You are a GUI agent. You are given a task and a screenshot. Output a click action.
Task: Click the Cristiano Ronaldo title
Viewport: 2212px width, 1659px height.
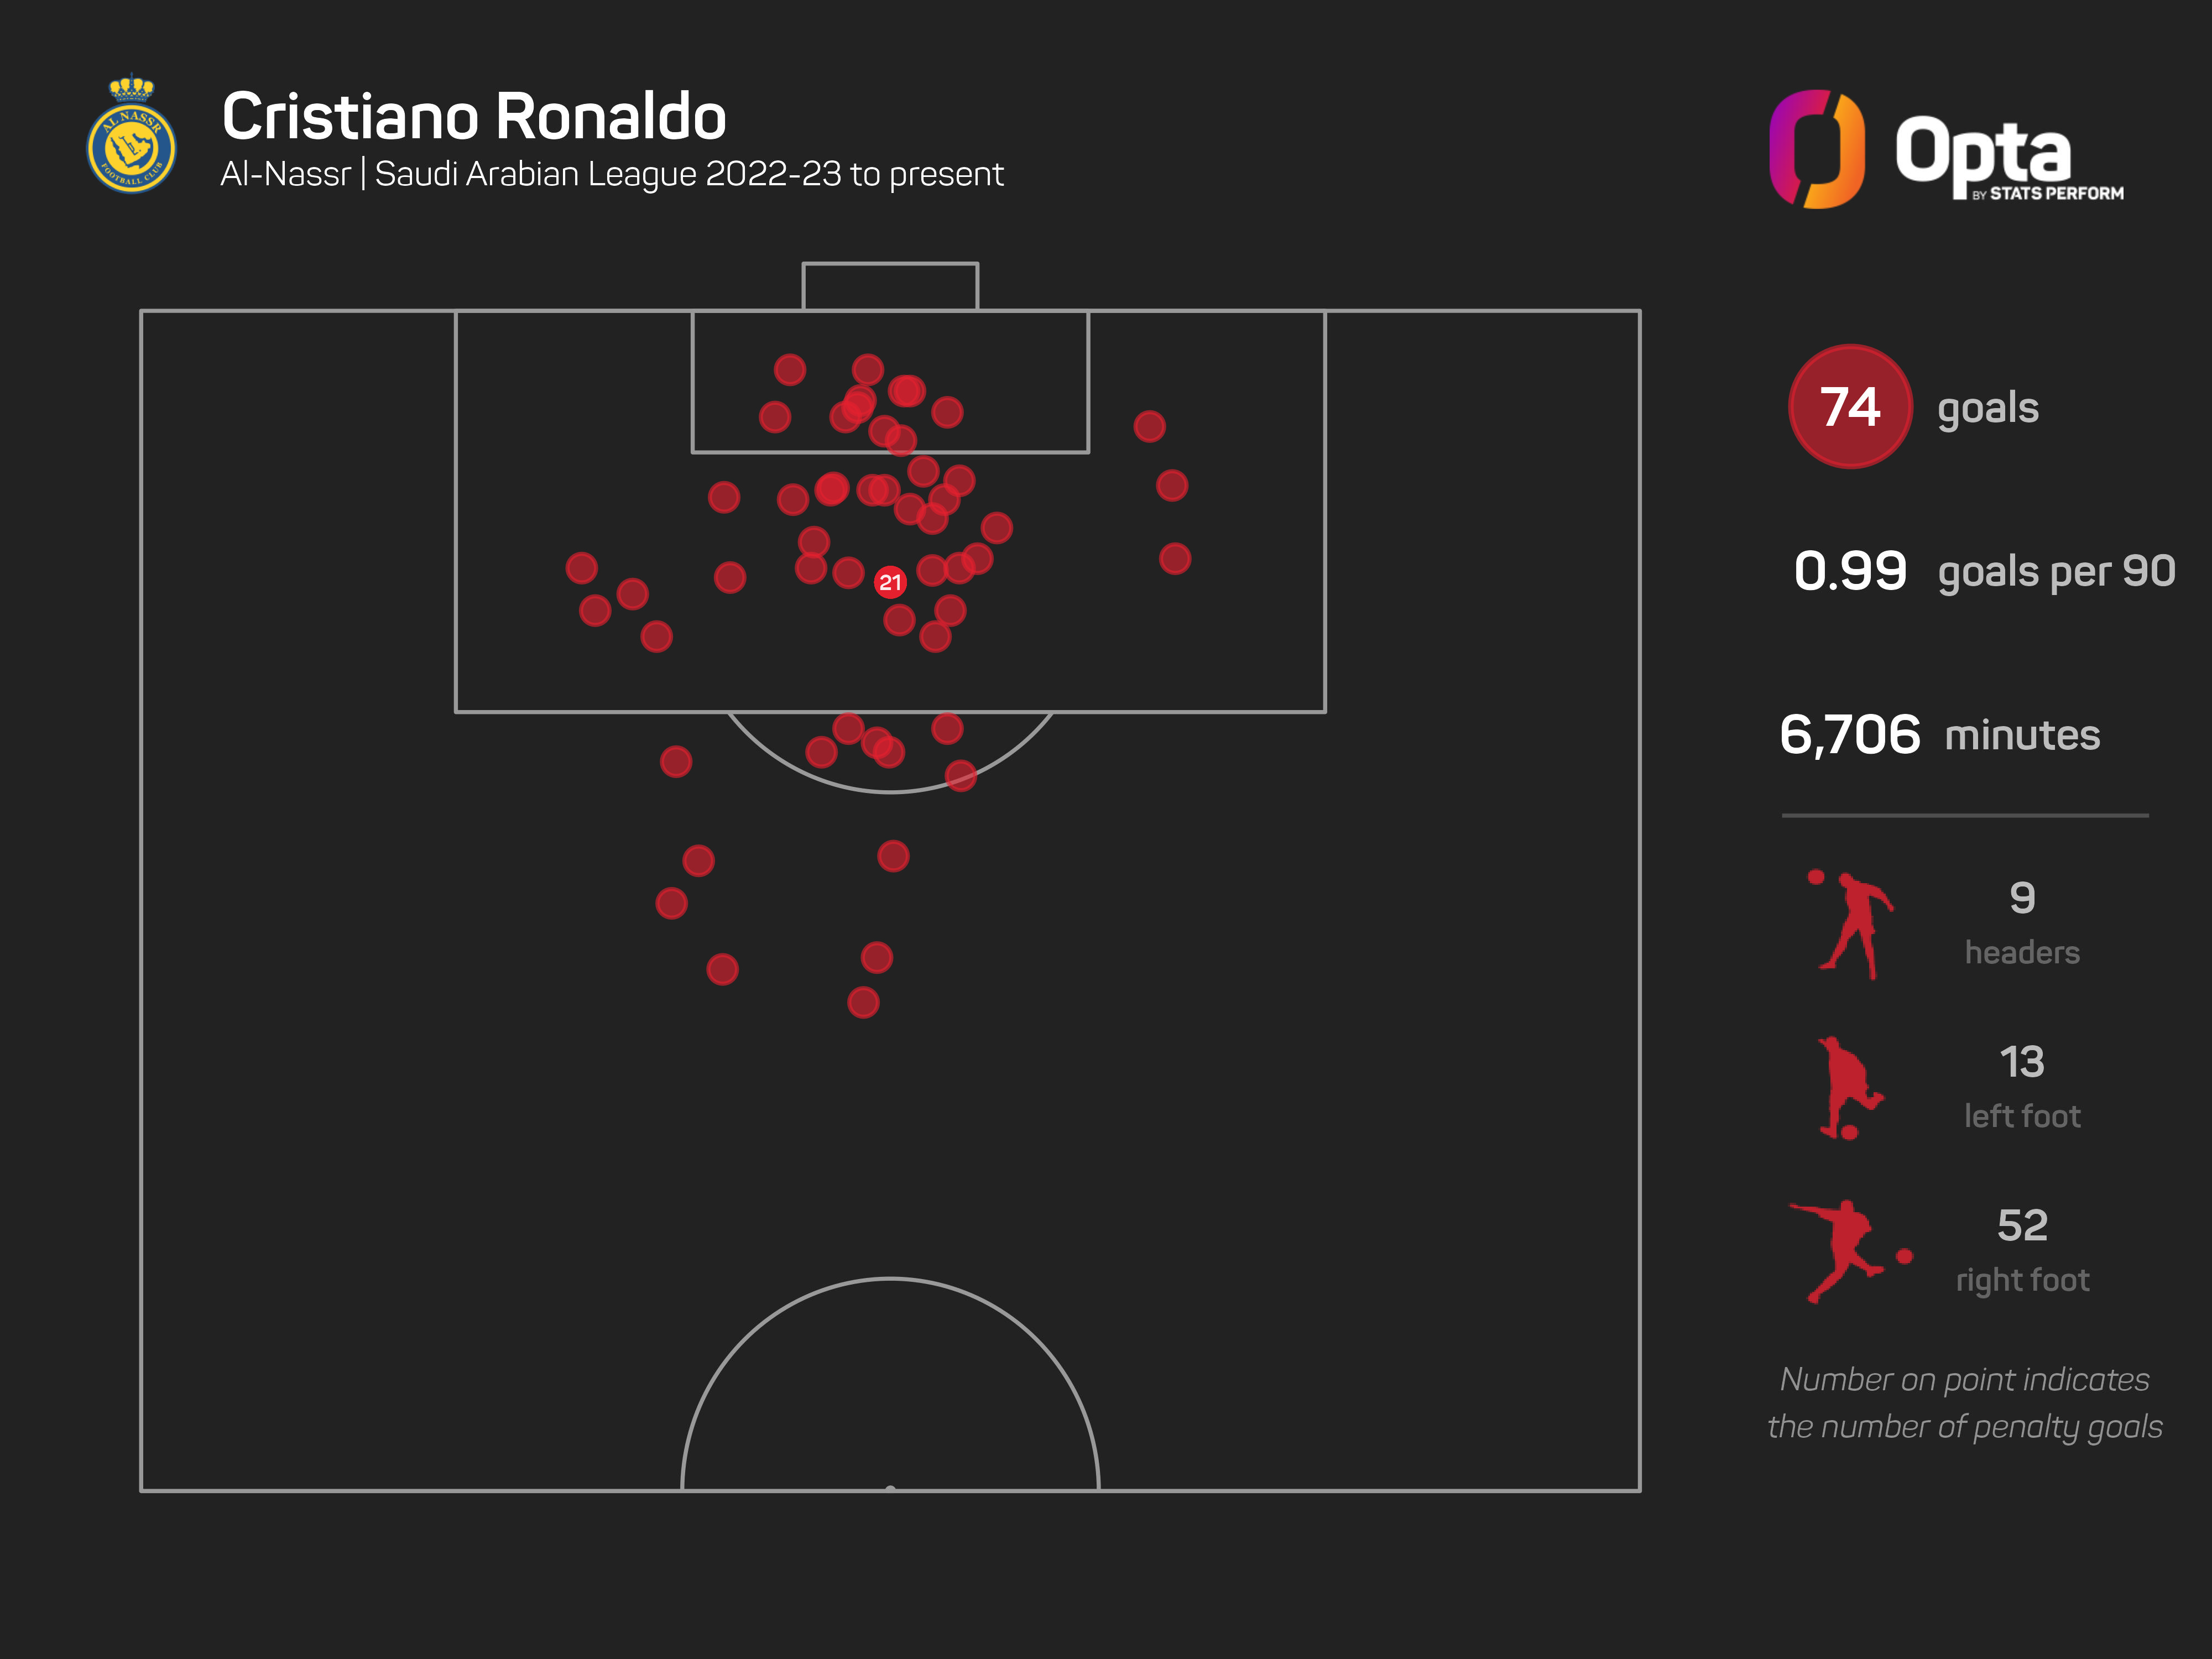(474, 117)
